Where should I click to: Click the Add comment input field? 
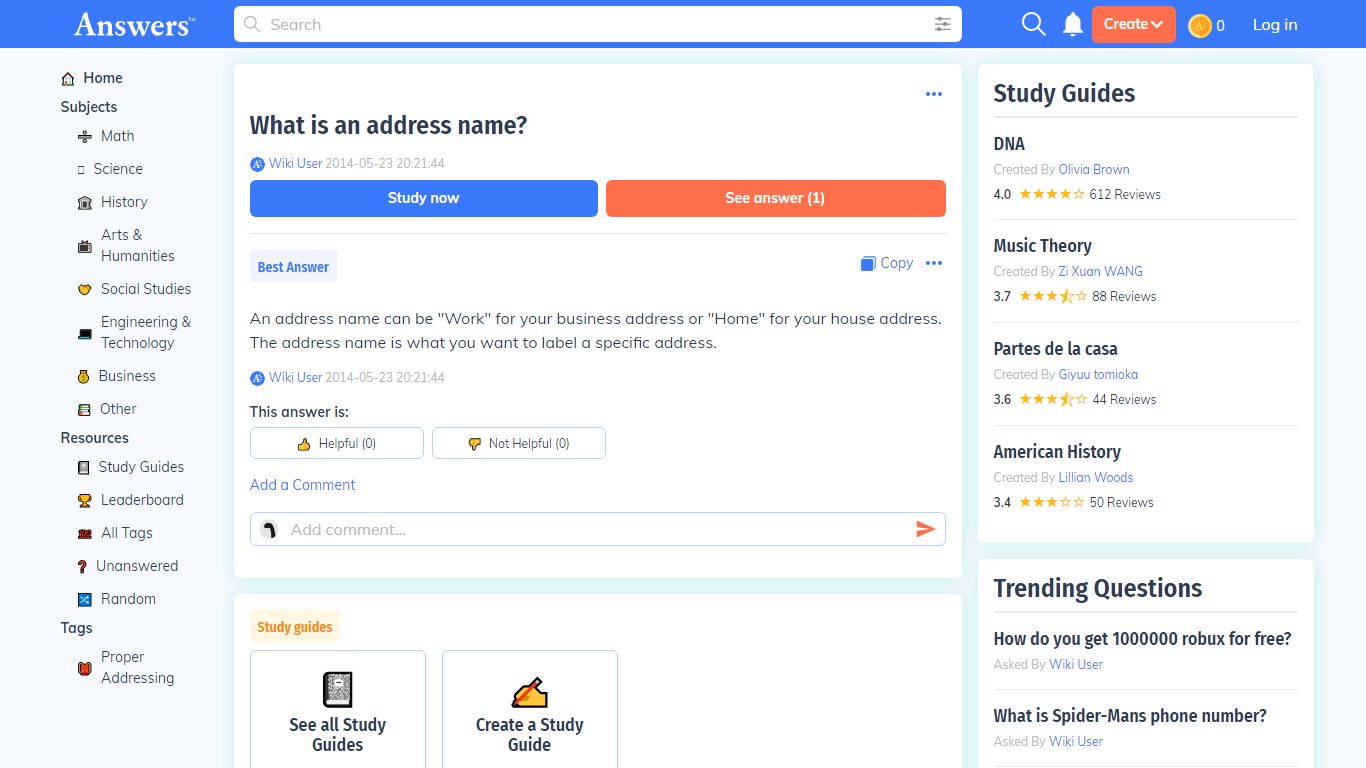[x=598, y=529]
